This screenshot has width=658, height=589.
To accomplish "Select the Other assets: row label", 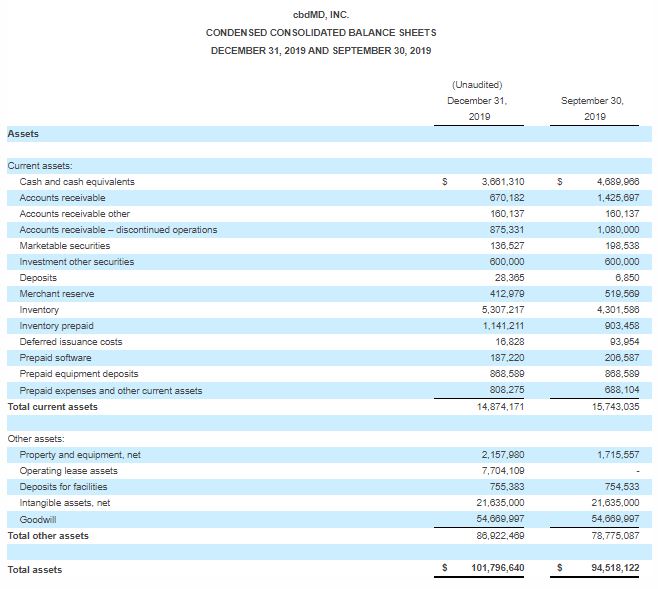I will 36,439.
